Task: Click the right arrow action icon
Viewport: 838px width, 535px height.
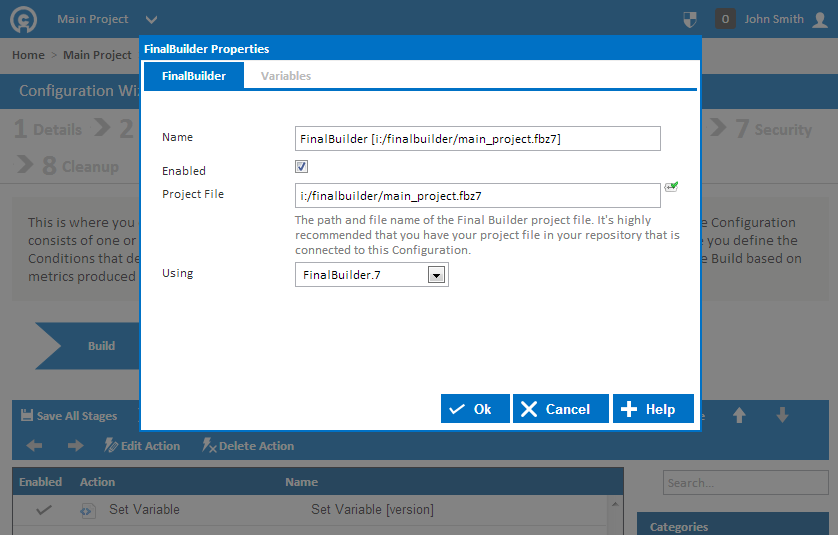Action: click(x=75, y=445)
